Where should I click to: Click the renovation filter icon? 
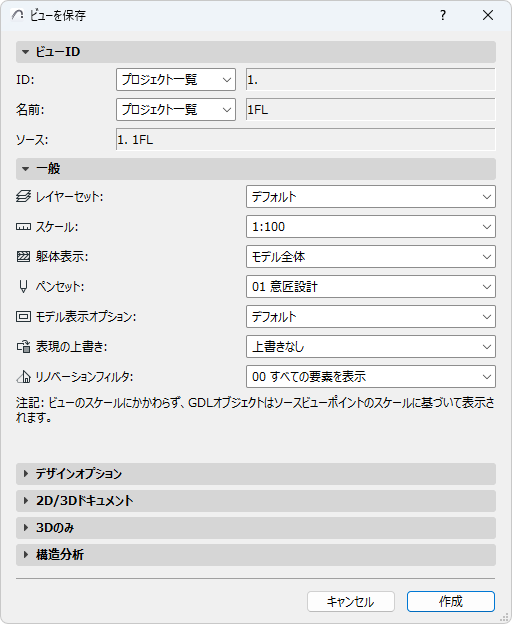click(x=23, y=377)
